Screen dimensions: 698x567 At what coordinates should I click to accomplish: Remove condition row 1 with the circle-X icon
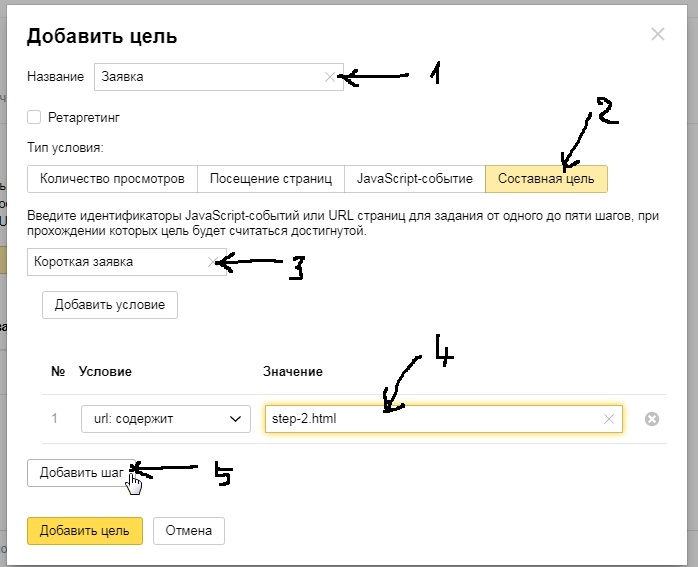(652, 419)
